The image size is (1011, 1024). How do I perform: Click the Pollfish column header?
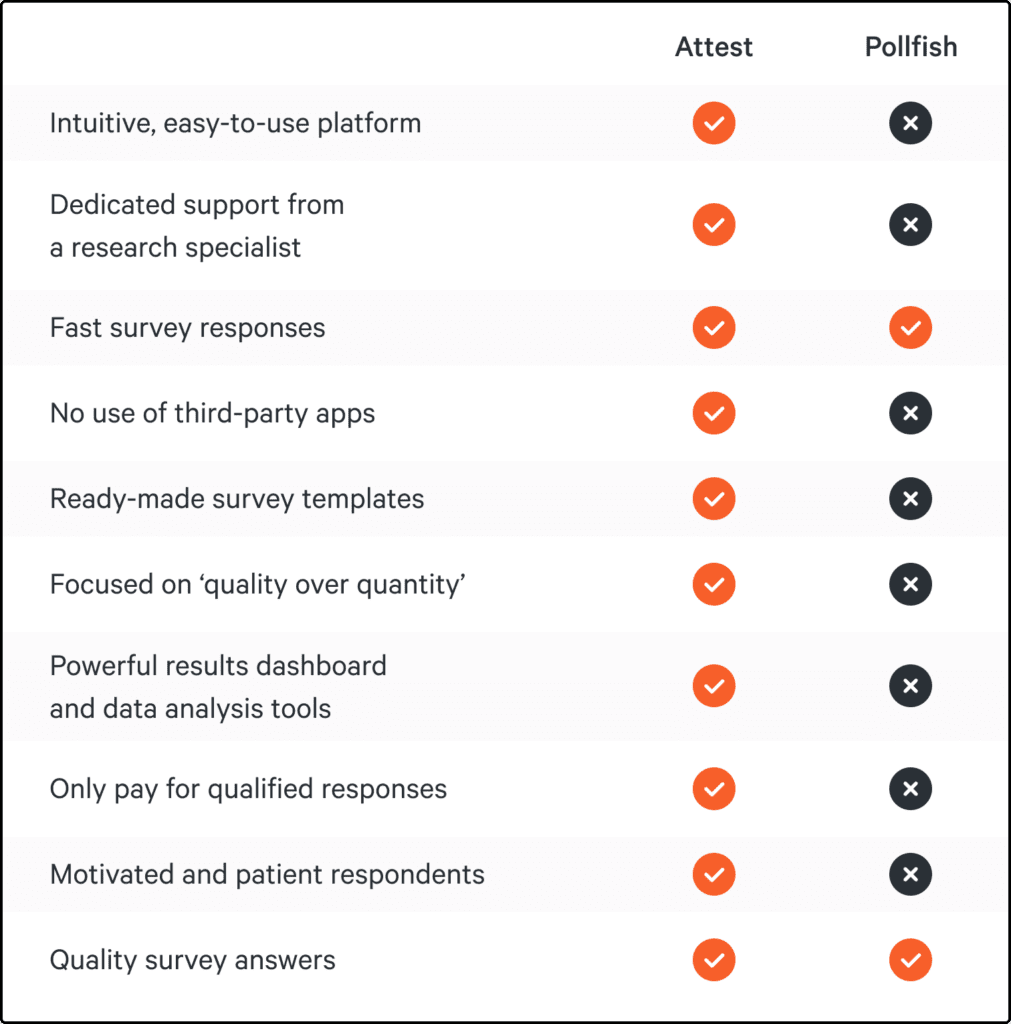pyautogui.click(x=910, y=47)
